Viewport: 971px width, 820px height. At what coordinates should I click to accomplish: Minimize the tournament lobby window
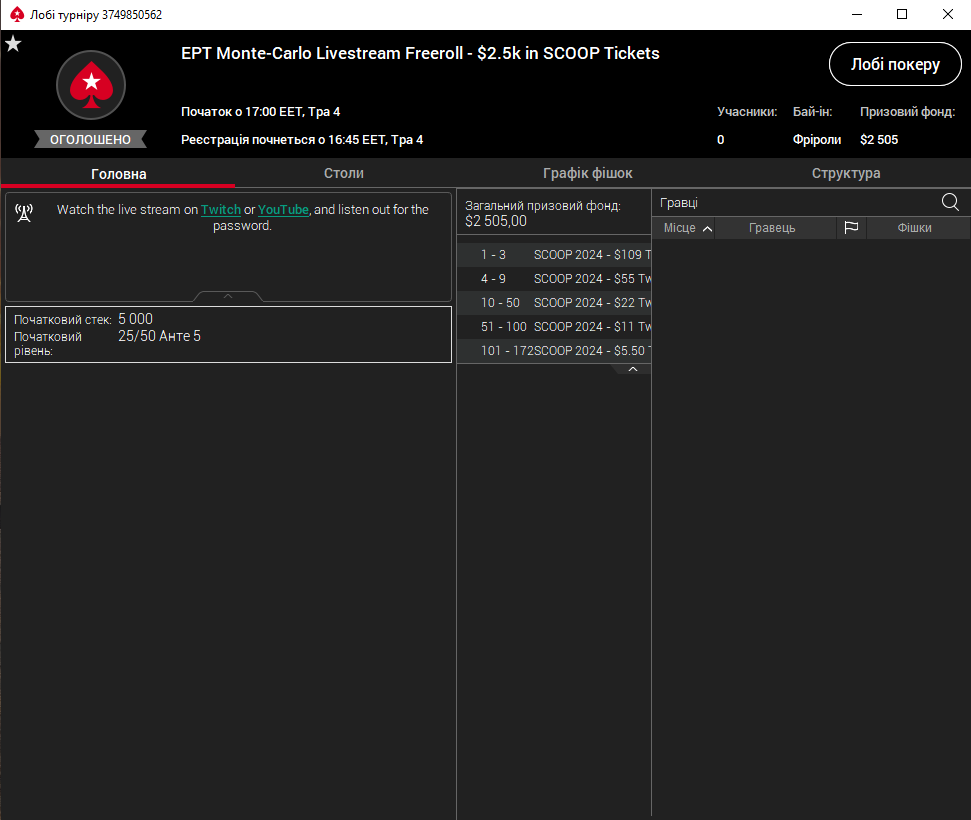click(856, 14)
